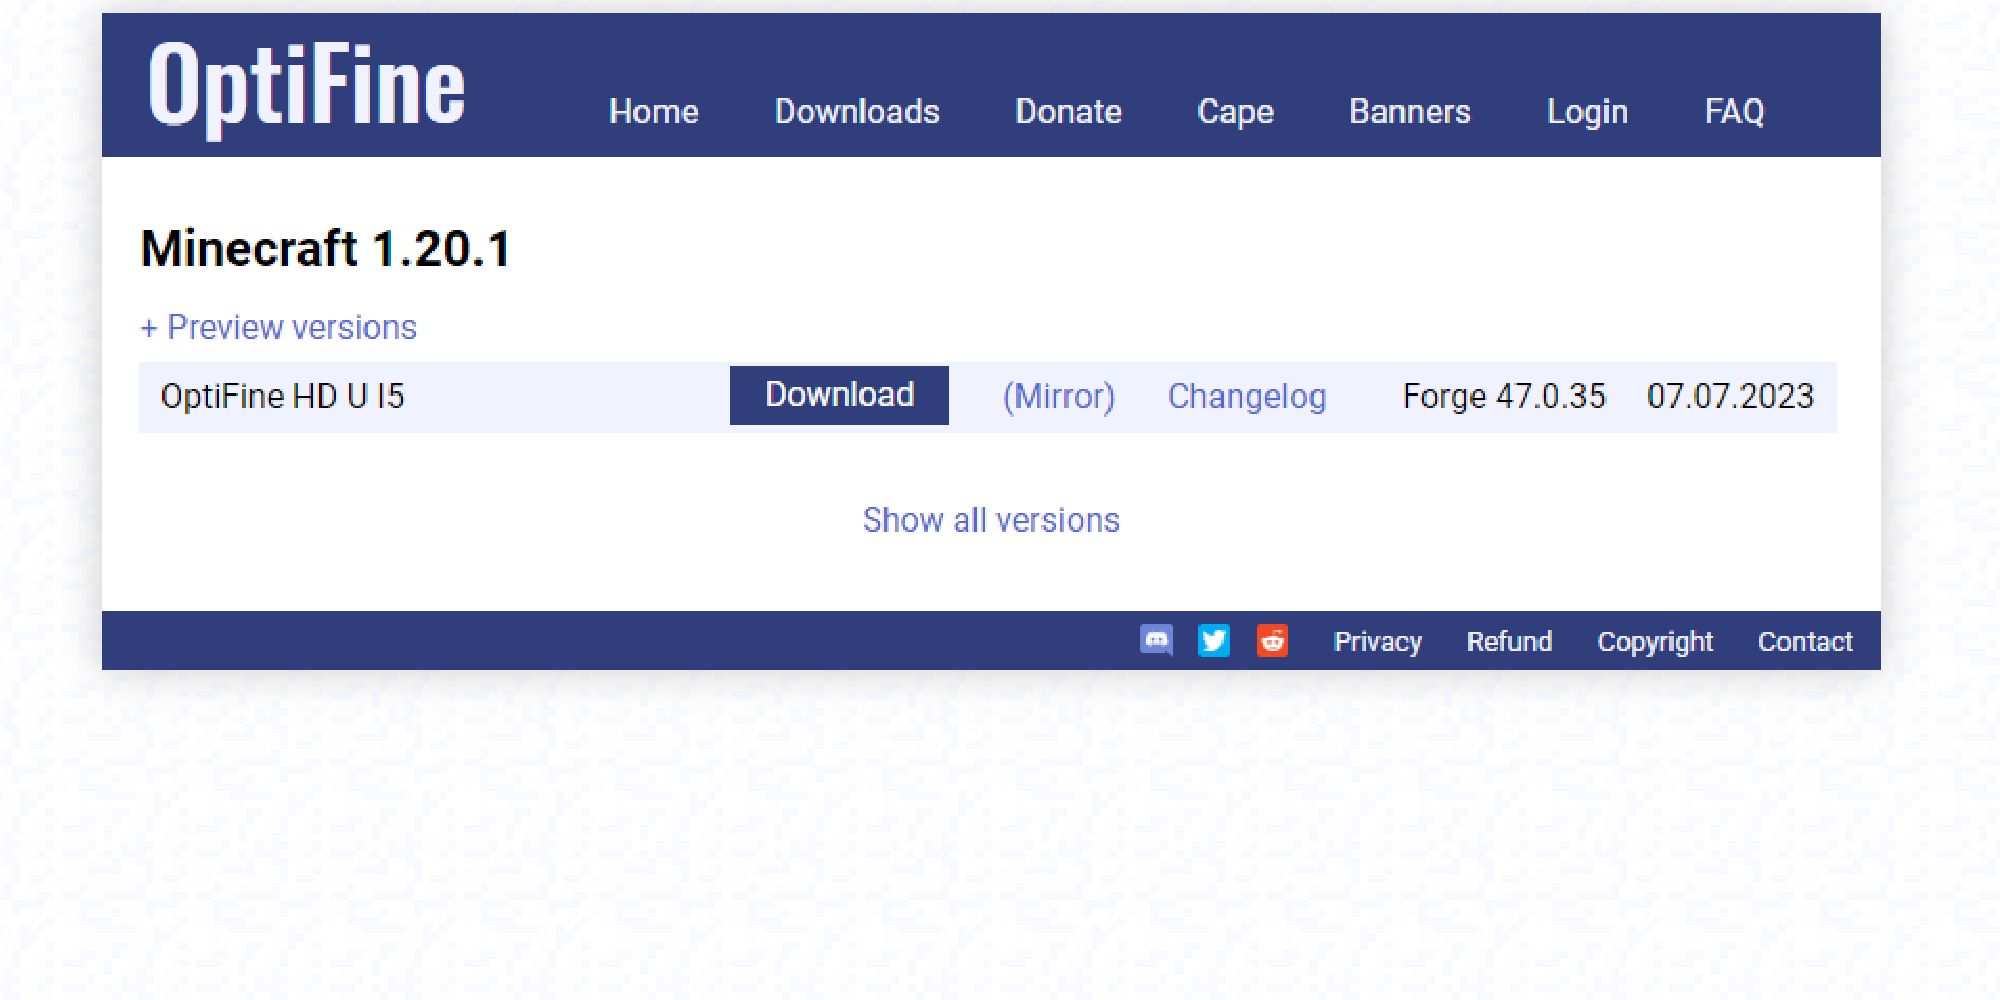The height and width of the screenshot is (1000, 2000).
Task: Open the Contact link in the footer
Action: [1805, 641]
